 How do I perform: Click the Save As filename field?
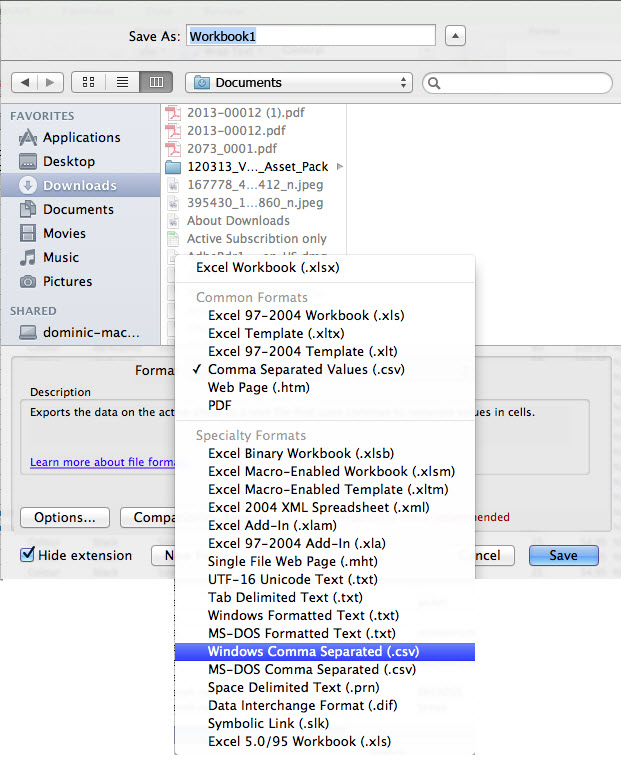[310, 36]
